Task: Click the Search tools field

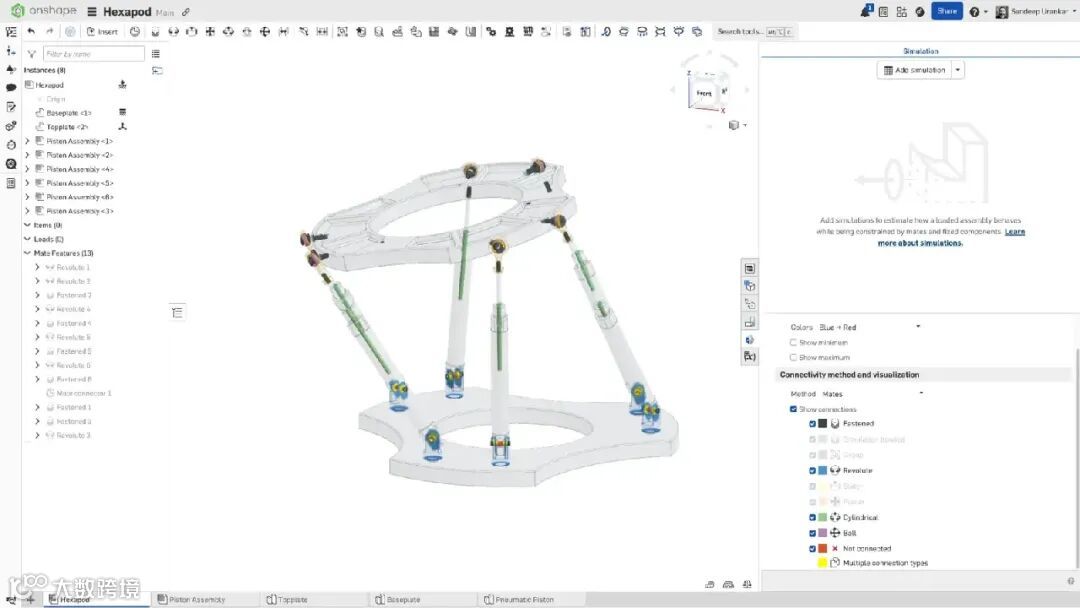Action: 754,32
